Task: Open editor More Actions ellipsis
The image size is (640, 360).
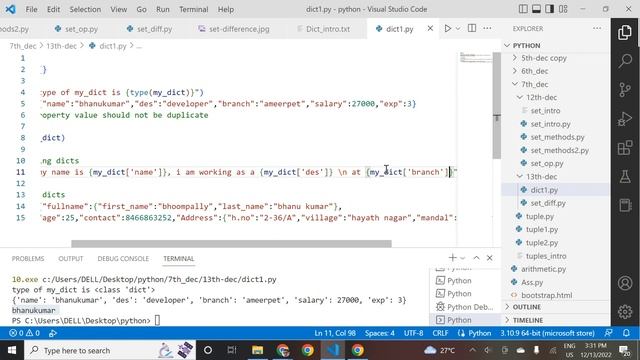Action: tap(487, 28)
